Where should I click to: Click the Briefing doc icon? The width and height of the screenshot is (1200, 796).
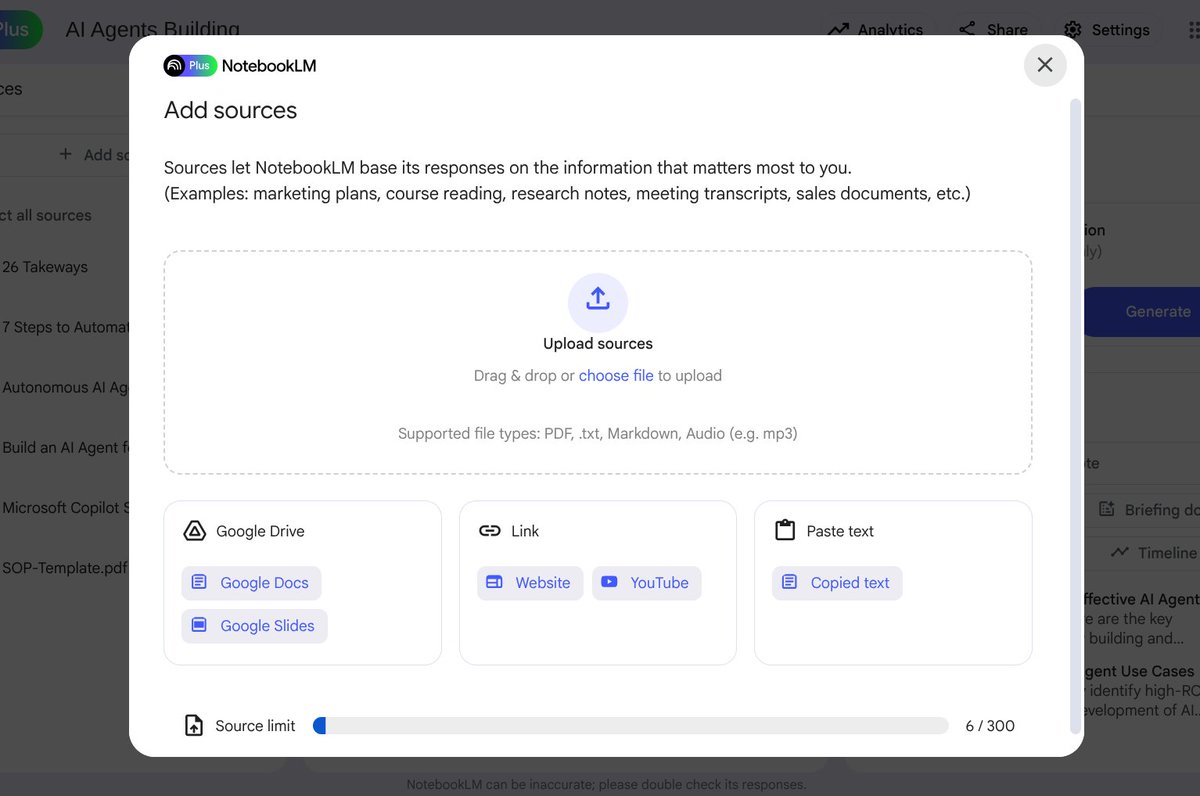pos(1106,509)
